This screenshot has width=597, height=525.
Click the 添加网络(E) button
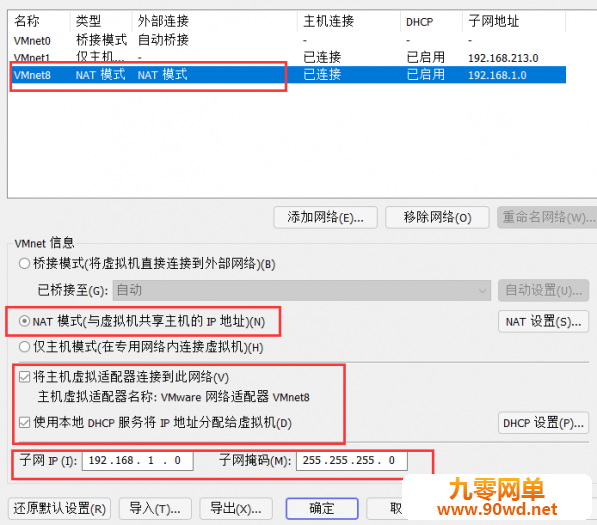click(x=326, y=217)
